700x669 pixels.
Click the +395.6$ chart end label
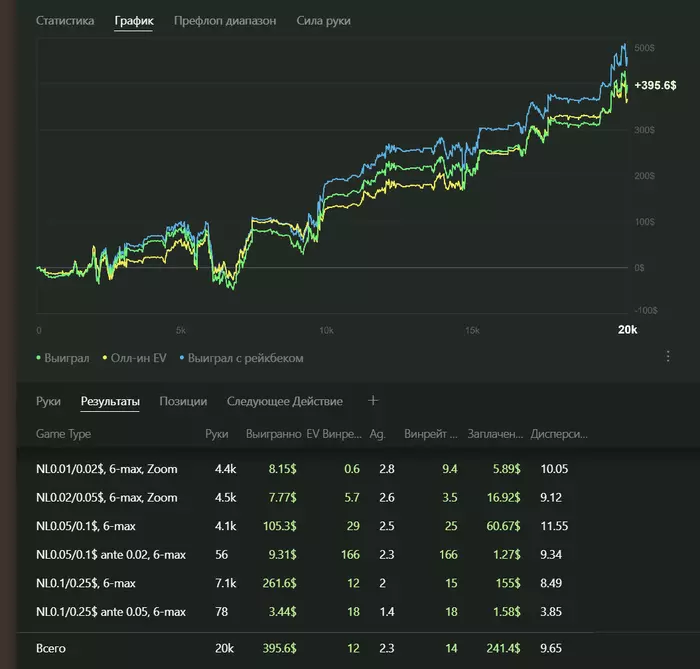(x=655, y=85)
